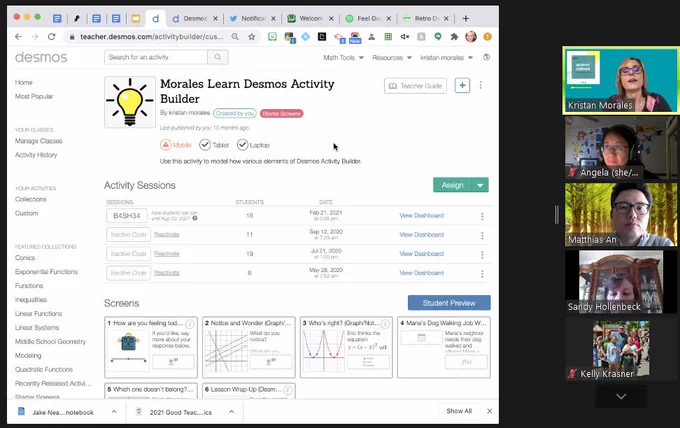Click the zoom magnifier in address bar
This screenshot has width=680, height=428.
235,37
